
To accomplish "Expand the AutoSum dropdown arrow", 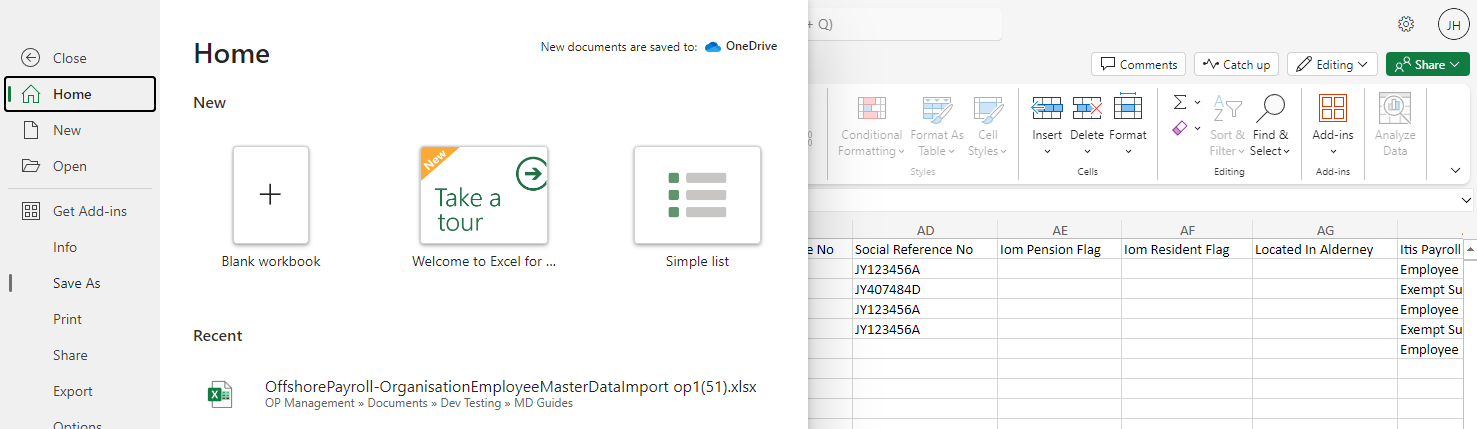I will 1197,102.
